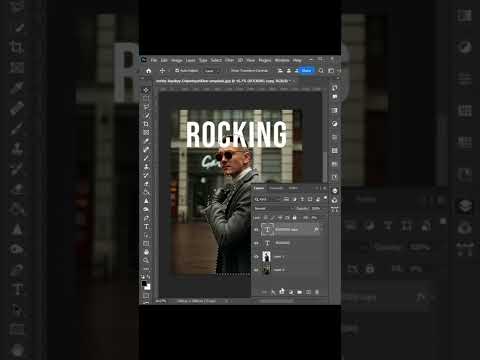Select the Eyedropper tool
Image resolution: width=480 pixels, height=360 pixels.
[x=146, y=141]
